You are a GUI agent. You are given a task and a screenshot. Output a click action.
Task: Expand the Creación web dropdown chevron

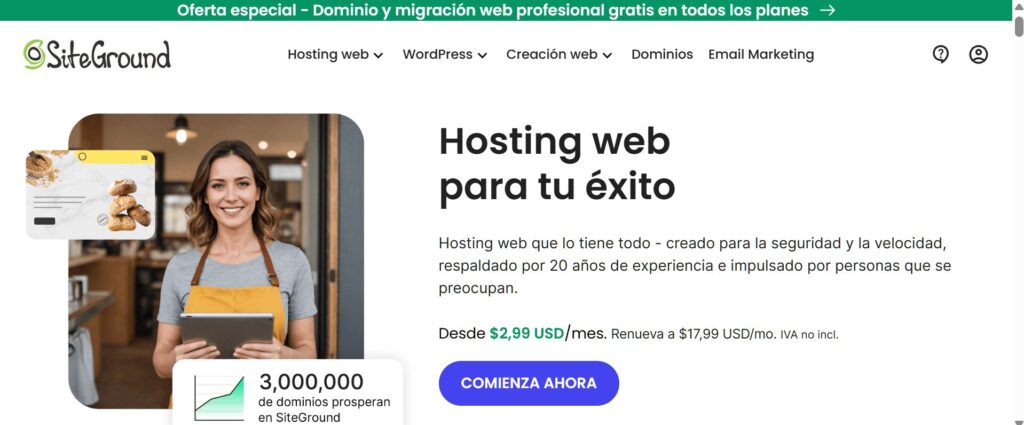click(607, 55)
